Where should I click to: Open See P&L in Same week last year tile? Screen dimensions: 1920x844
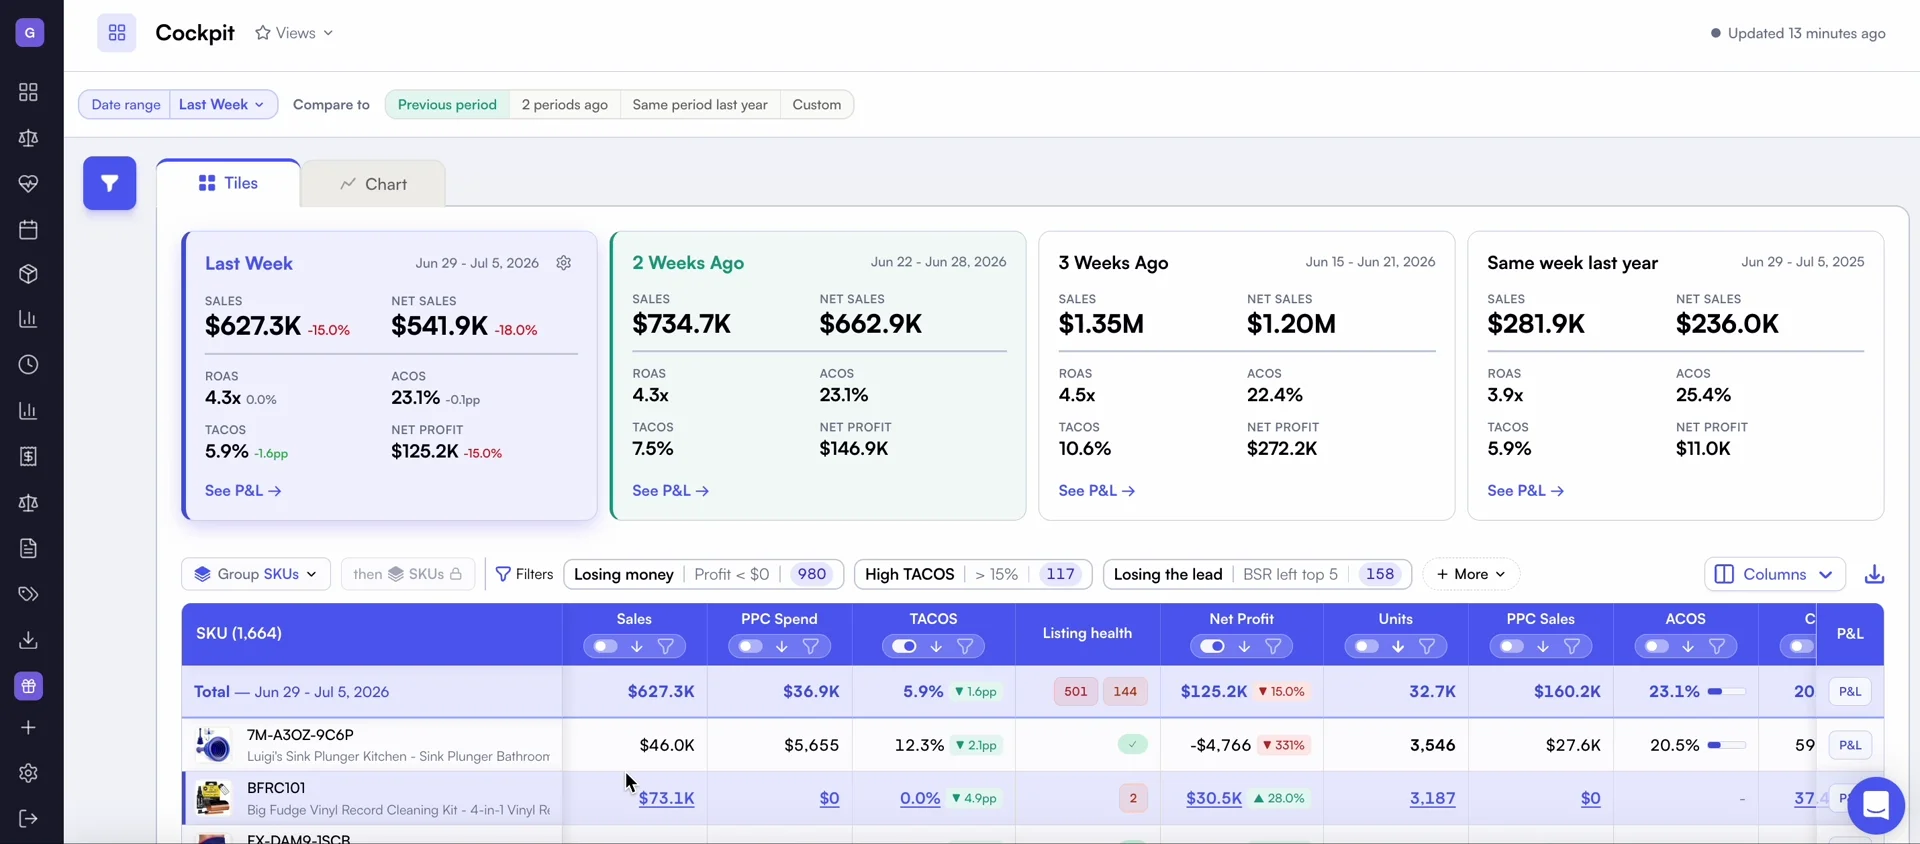click(x=1525, y=491)
